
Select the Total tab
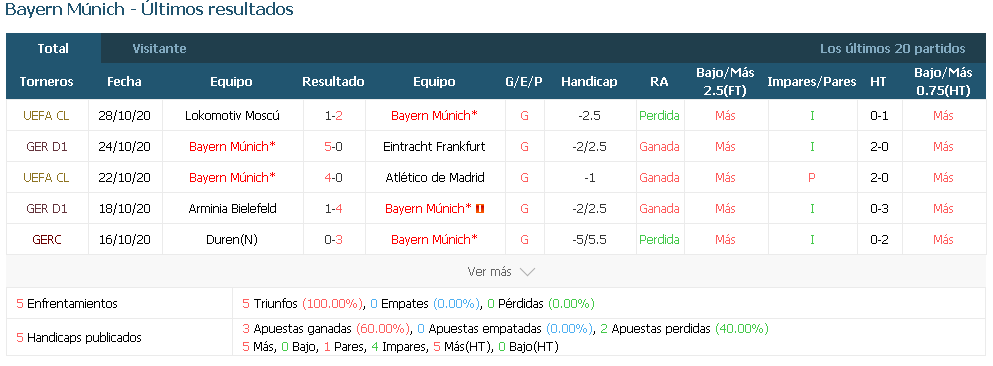[x=53, y=49]
